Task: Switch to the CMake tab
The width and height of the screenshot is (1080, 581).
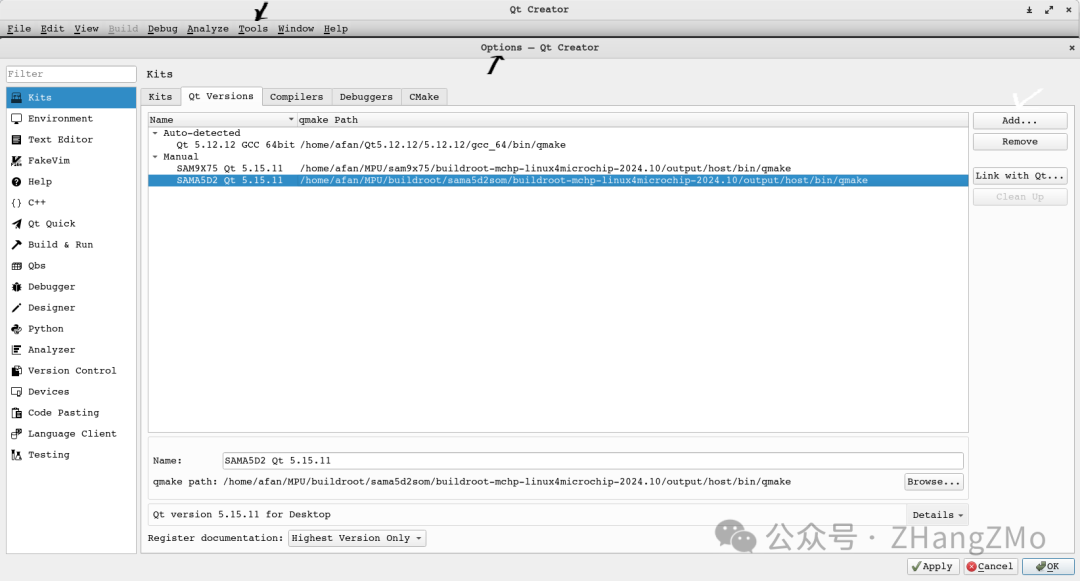Action: tap(424, 97)
